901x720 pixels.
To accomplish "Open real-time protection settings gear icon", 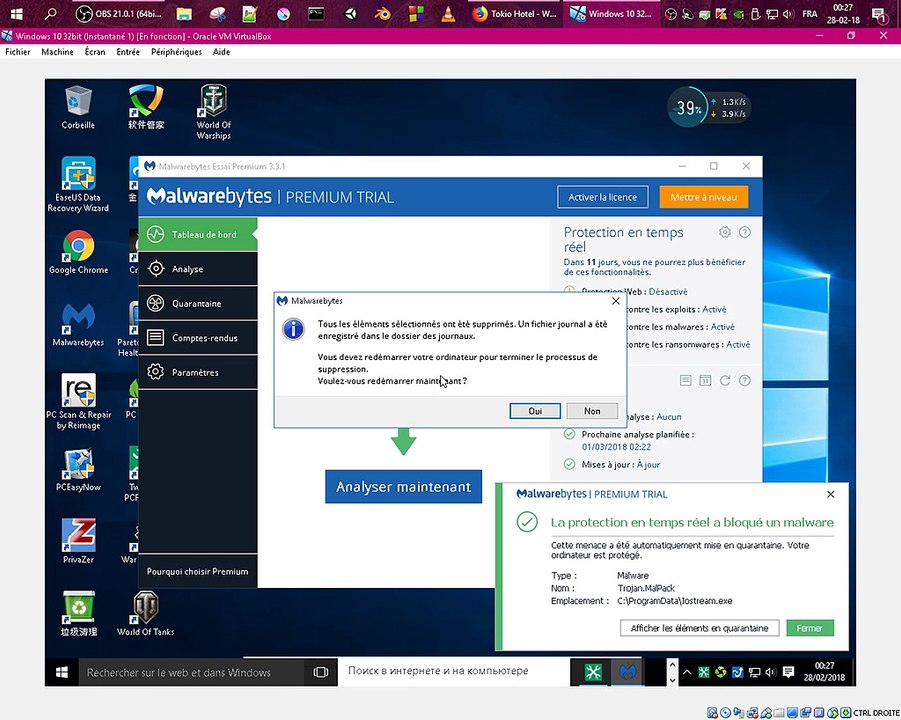I will click(725, 232).
